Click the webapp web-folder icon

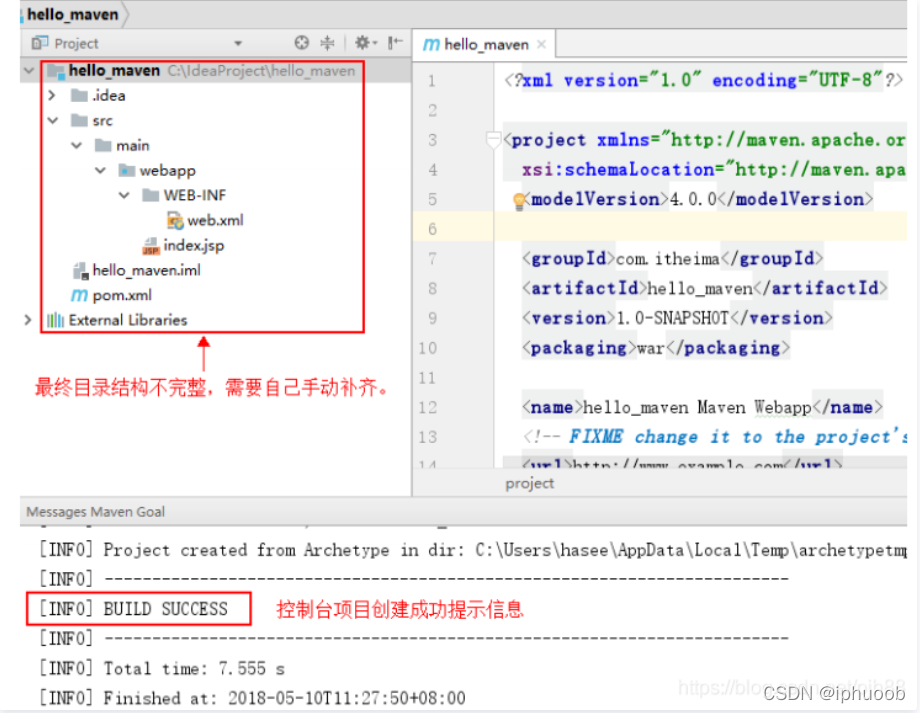(x=127, y=171)
